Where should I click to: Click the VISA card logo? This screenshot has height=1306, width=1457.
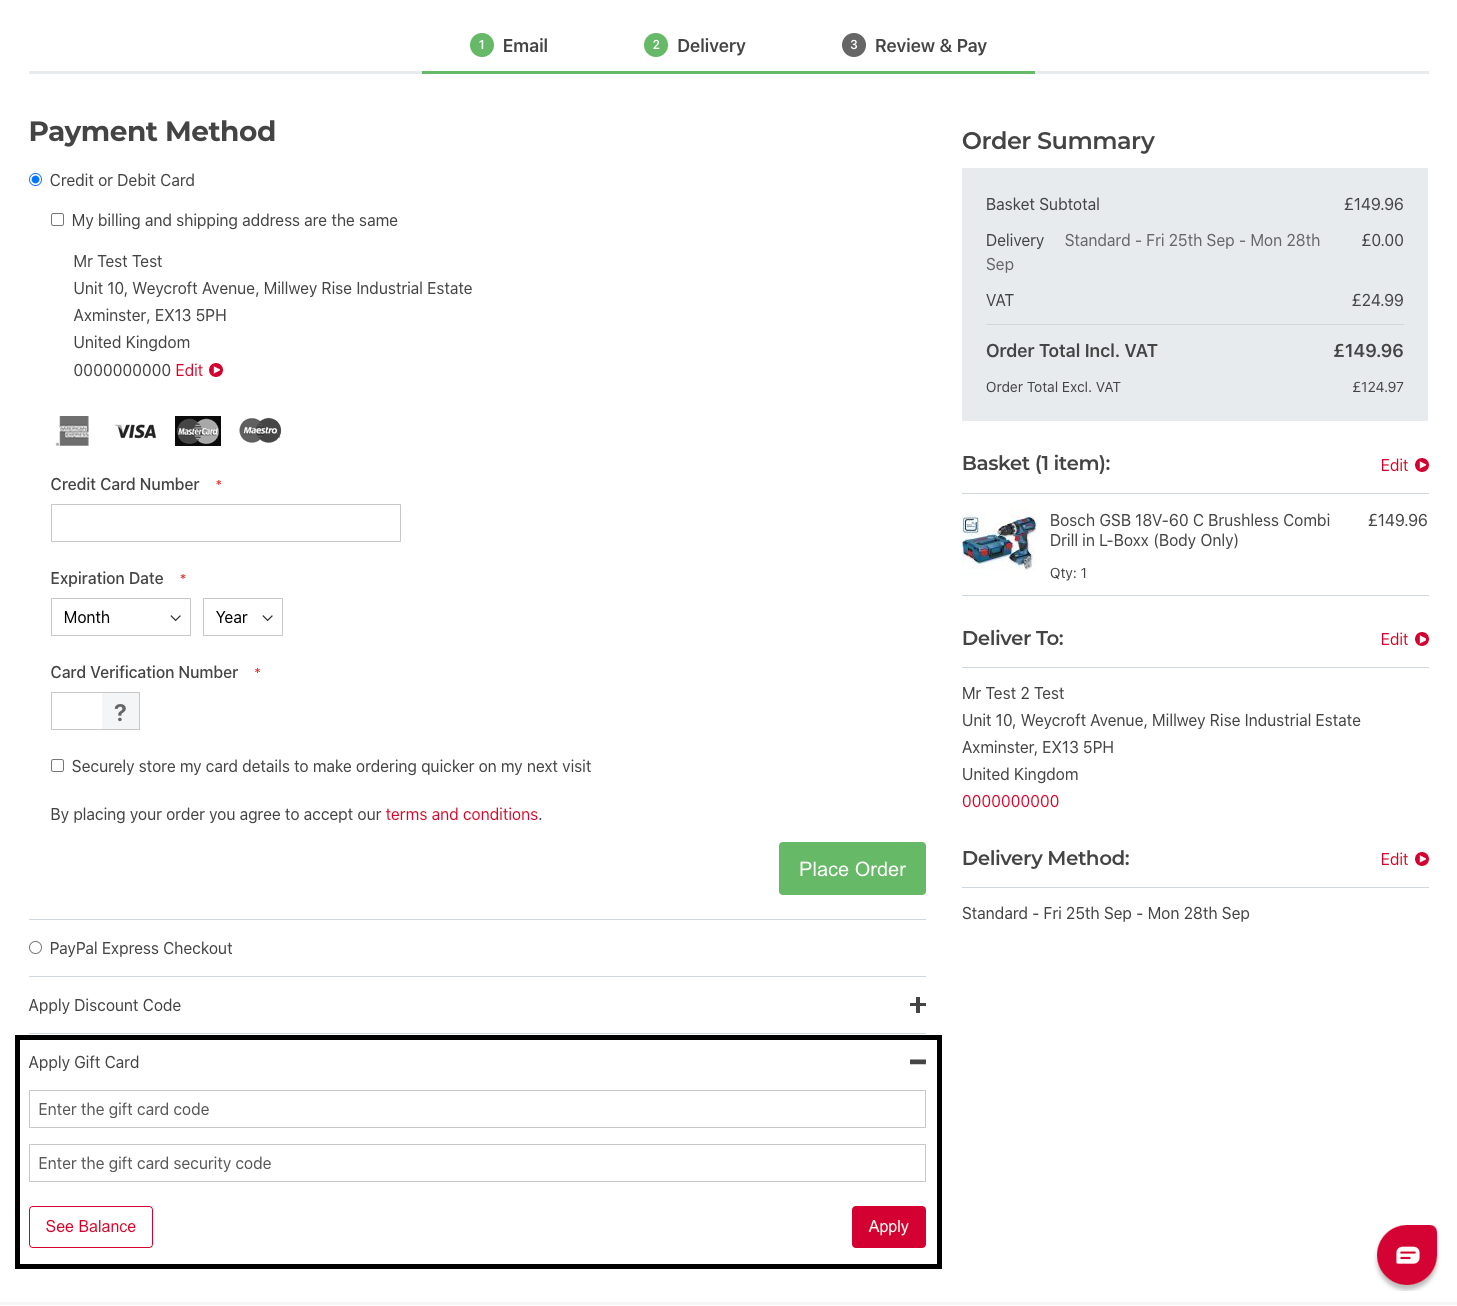[x=136, y=432]
